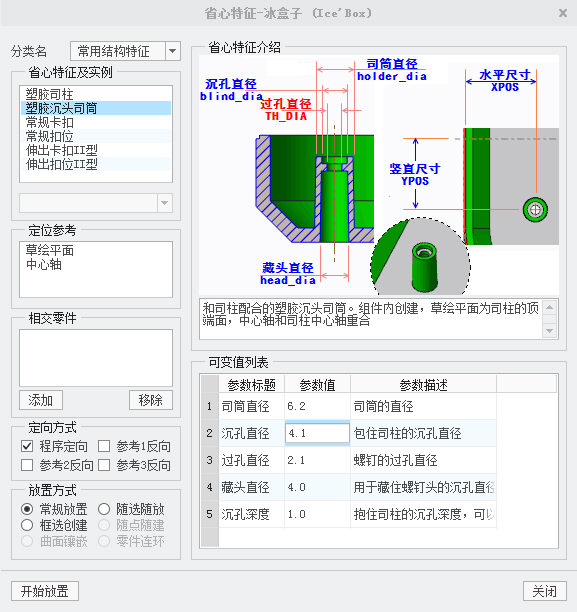577x612 pixels.
Task: Click the feature preview diagram image
Action: tap(379, 174)
